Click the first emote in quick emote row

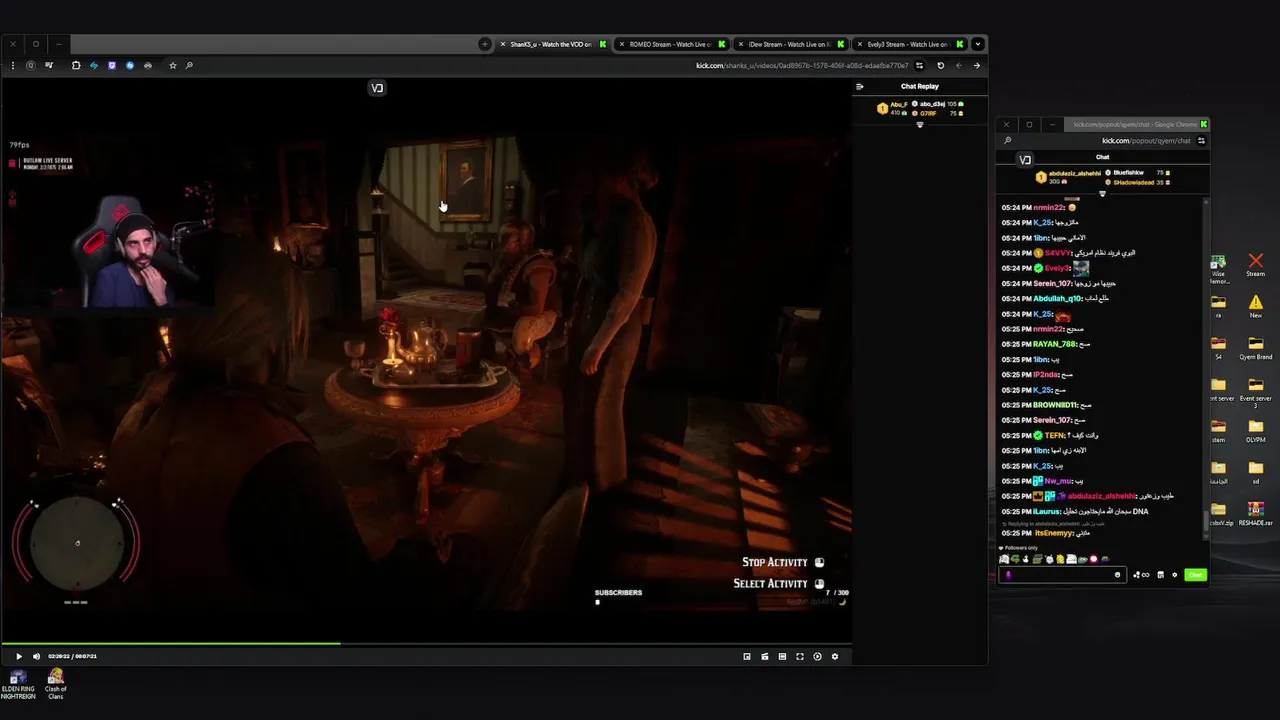coord(1004,559)
